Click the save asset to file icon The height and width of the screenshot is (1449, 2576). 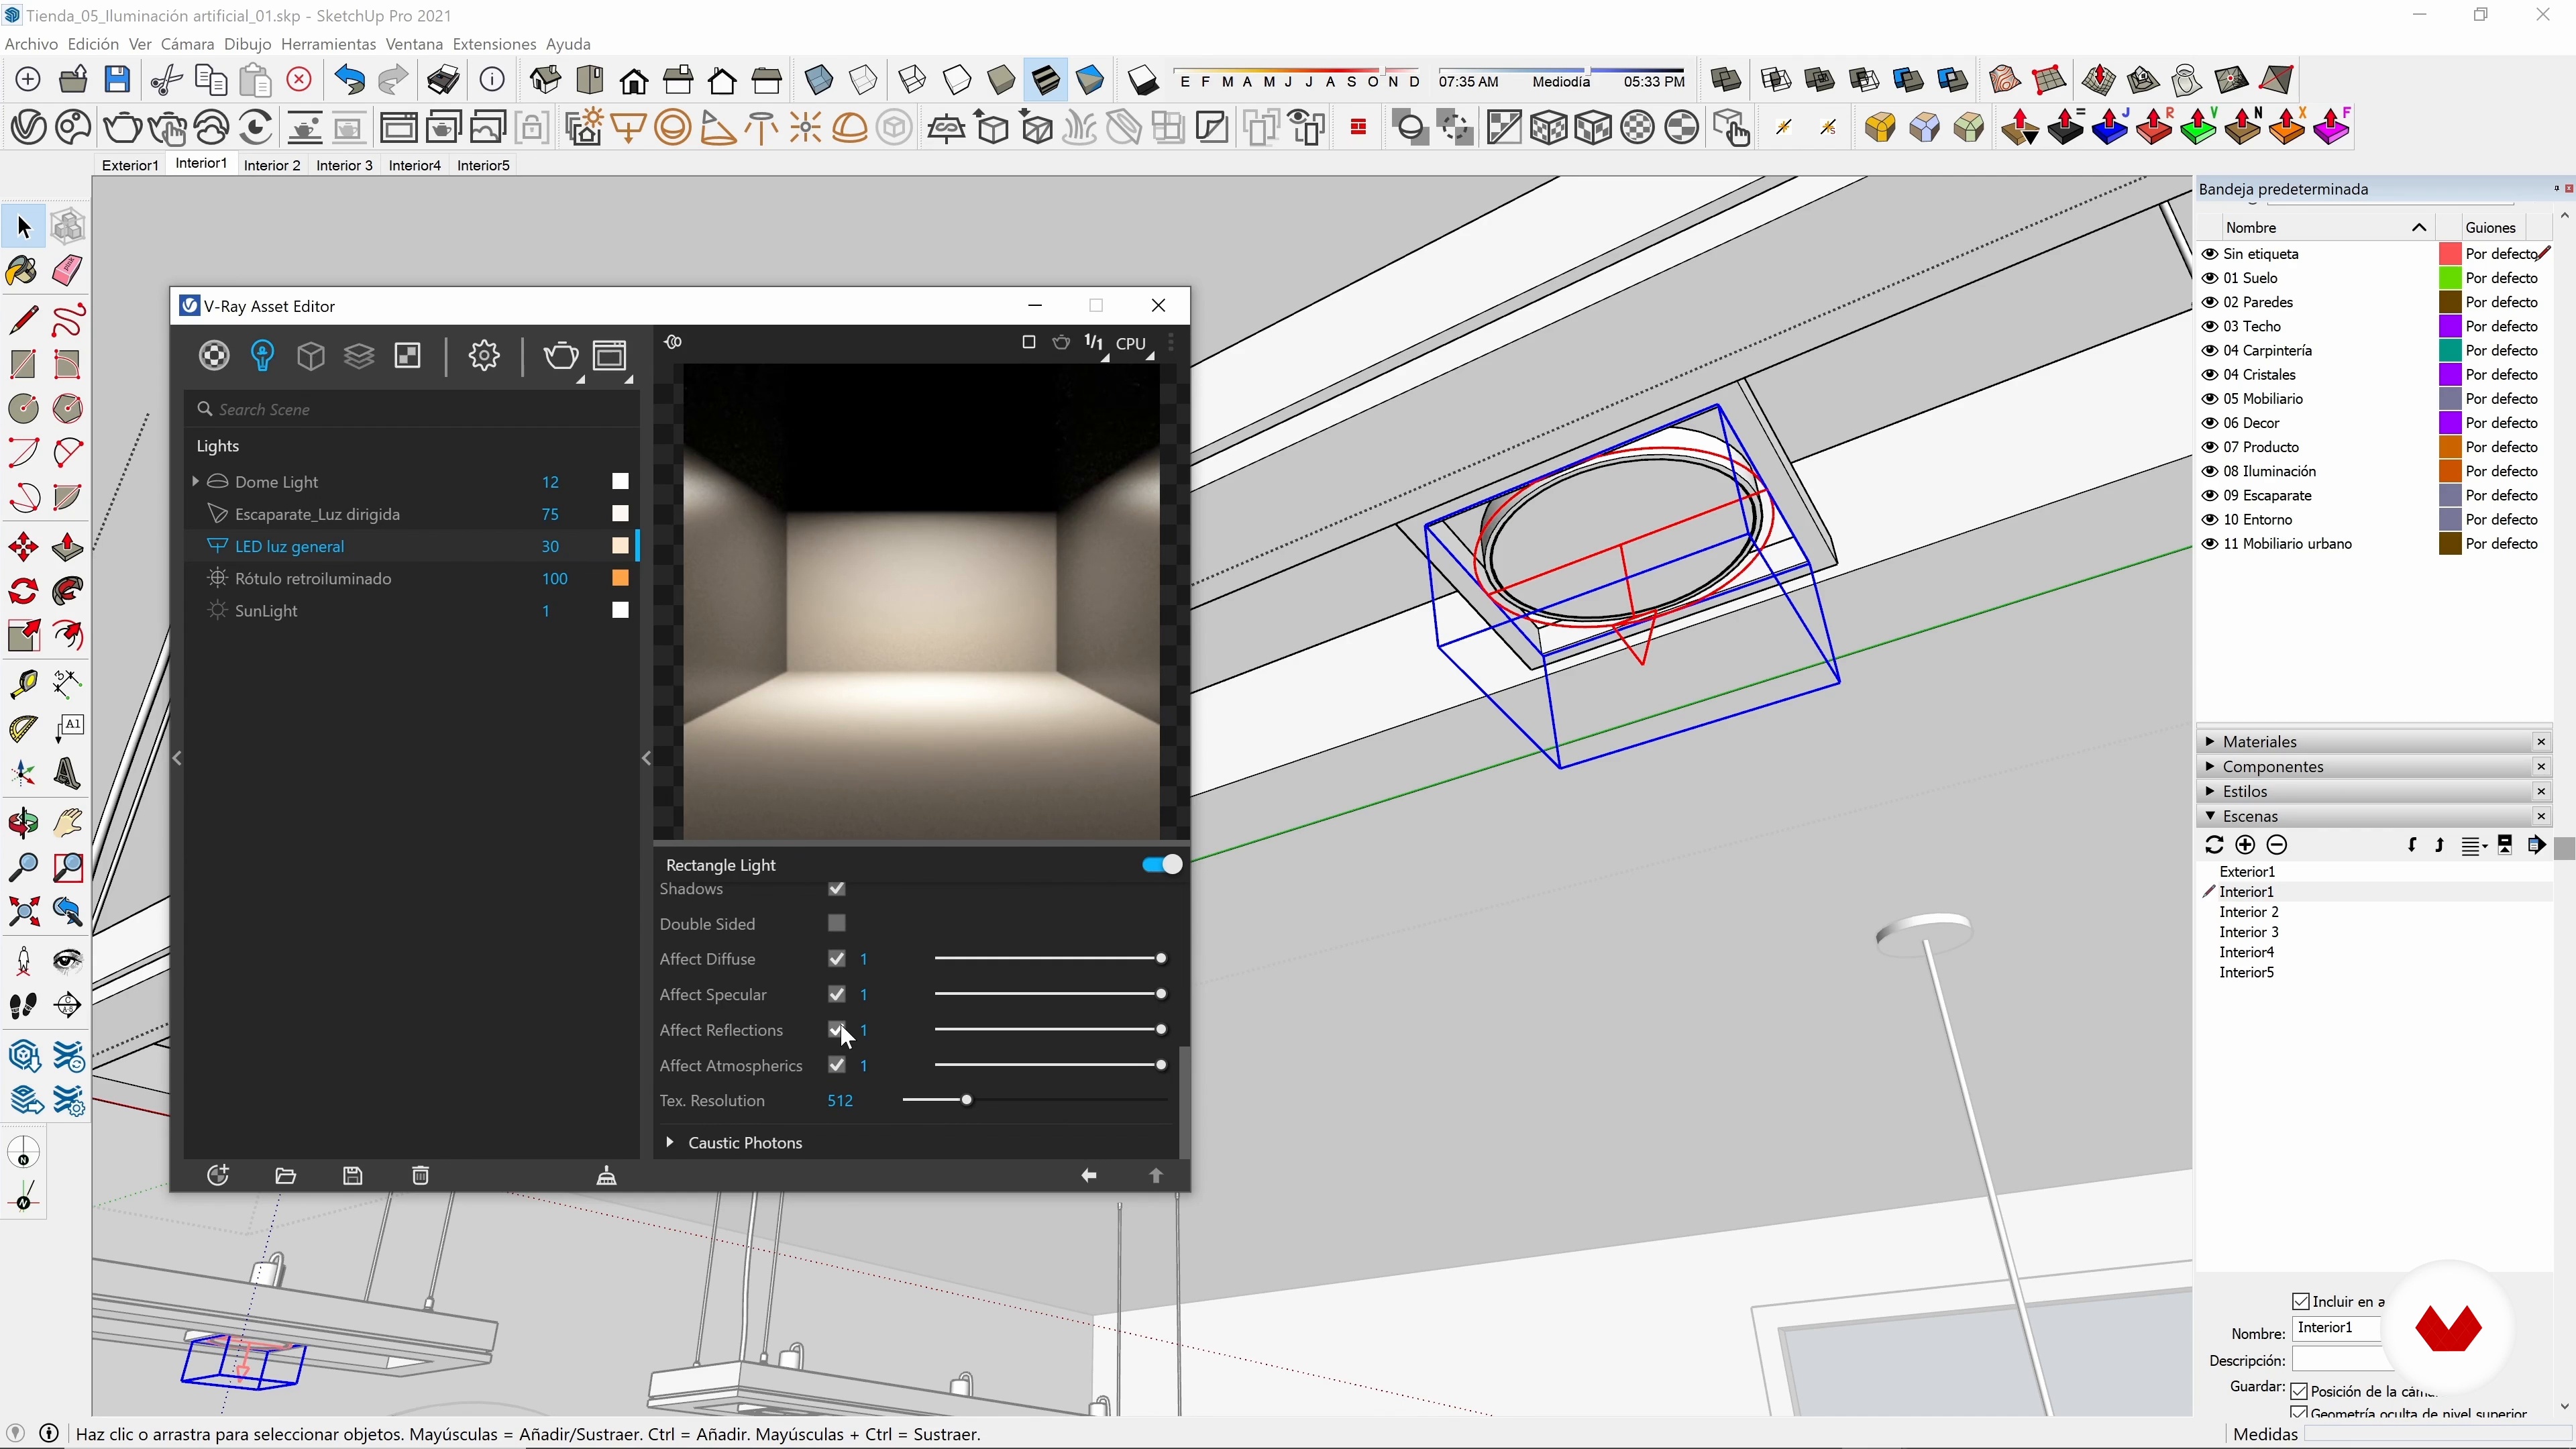click(x=353, y=1175)
